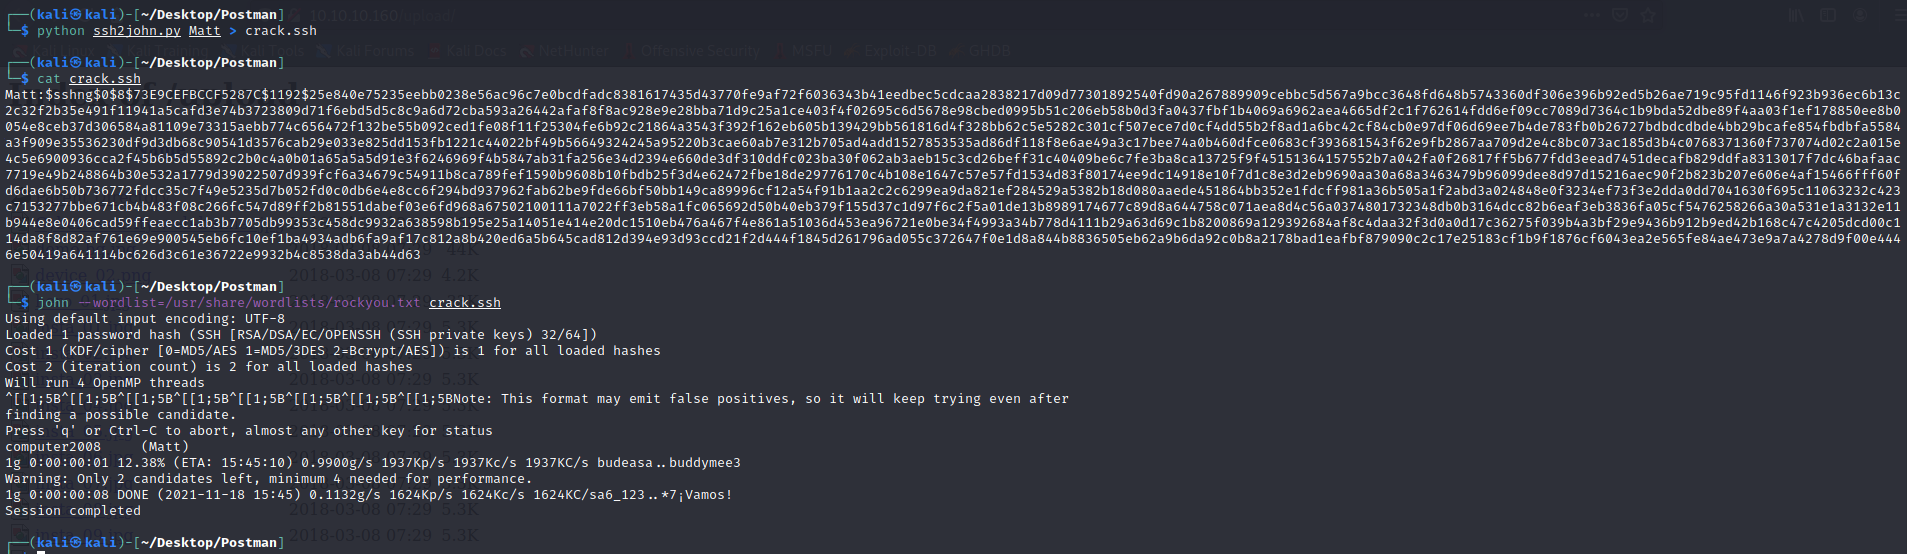
Task: Click crack.ssh in the cat command
Action: pyautogui.click(x=105, y=79)
